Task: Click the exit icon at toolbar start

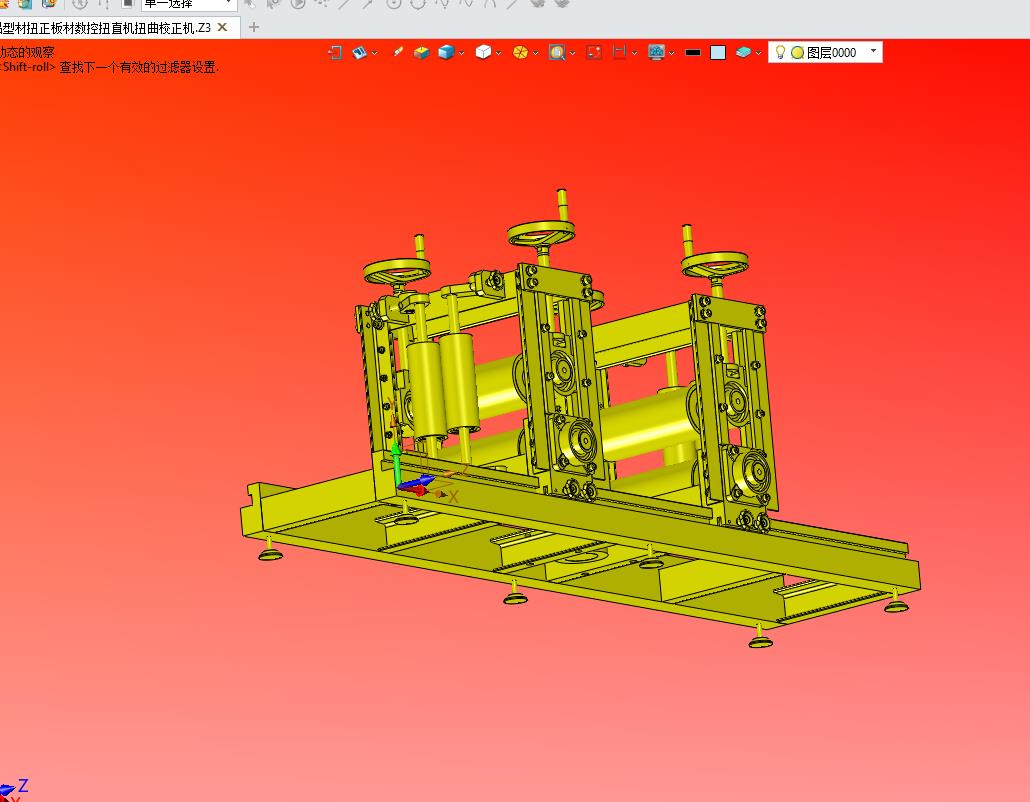Action: (335, 52)
